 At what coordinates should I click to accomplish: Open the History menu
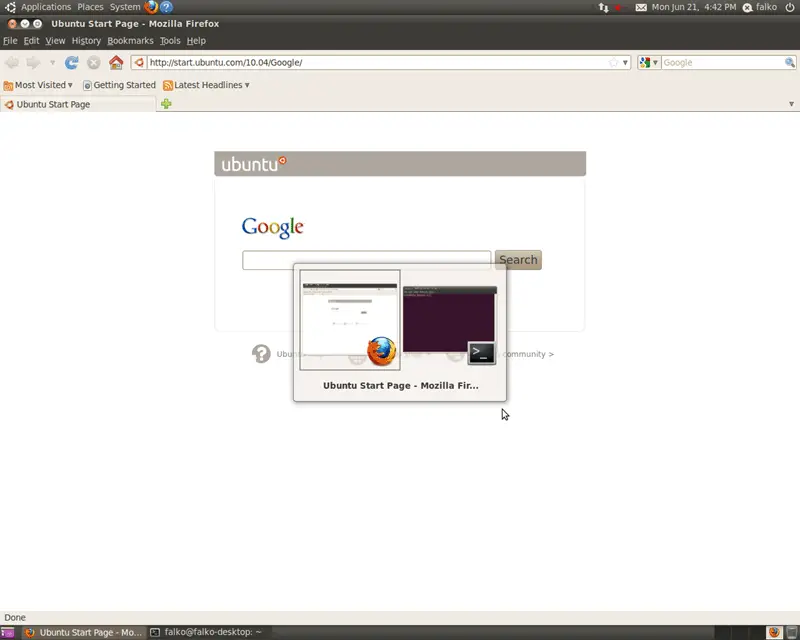(86, 41)
